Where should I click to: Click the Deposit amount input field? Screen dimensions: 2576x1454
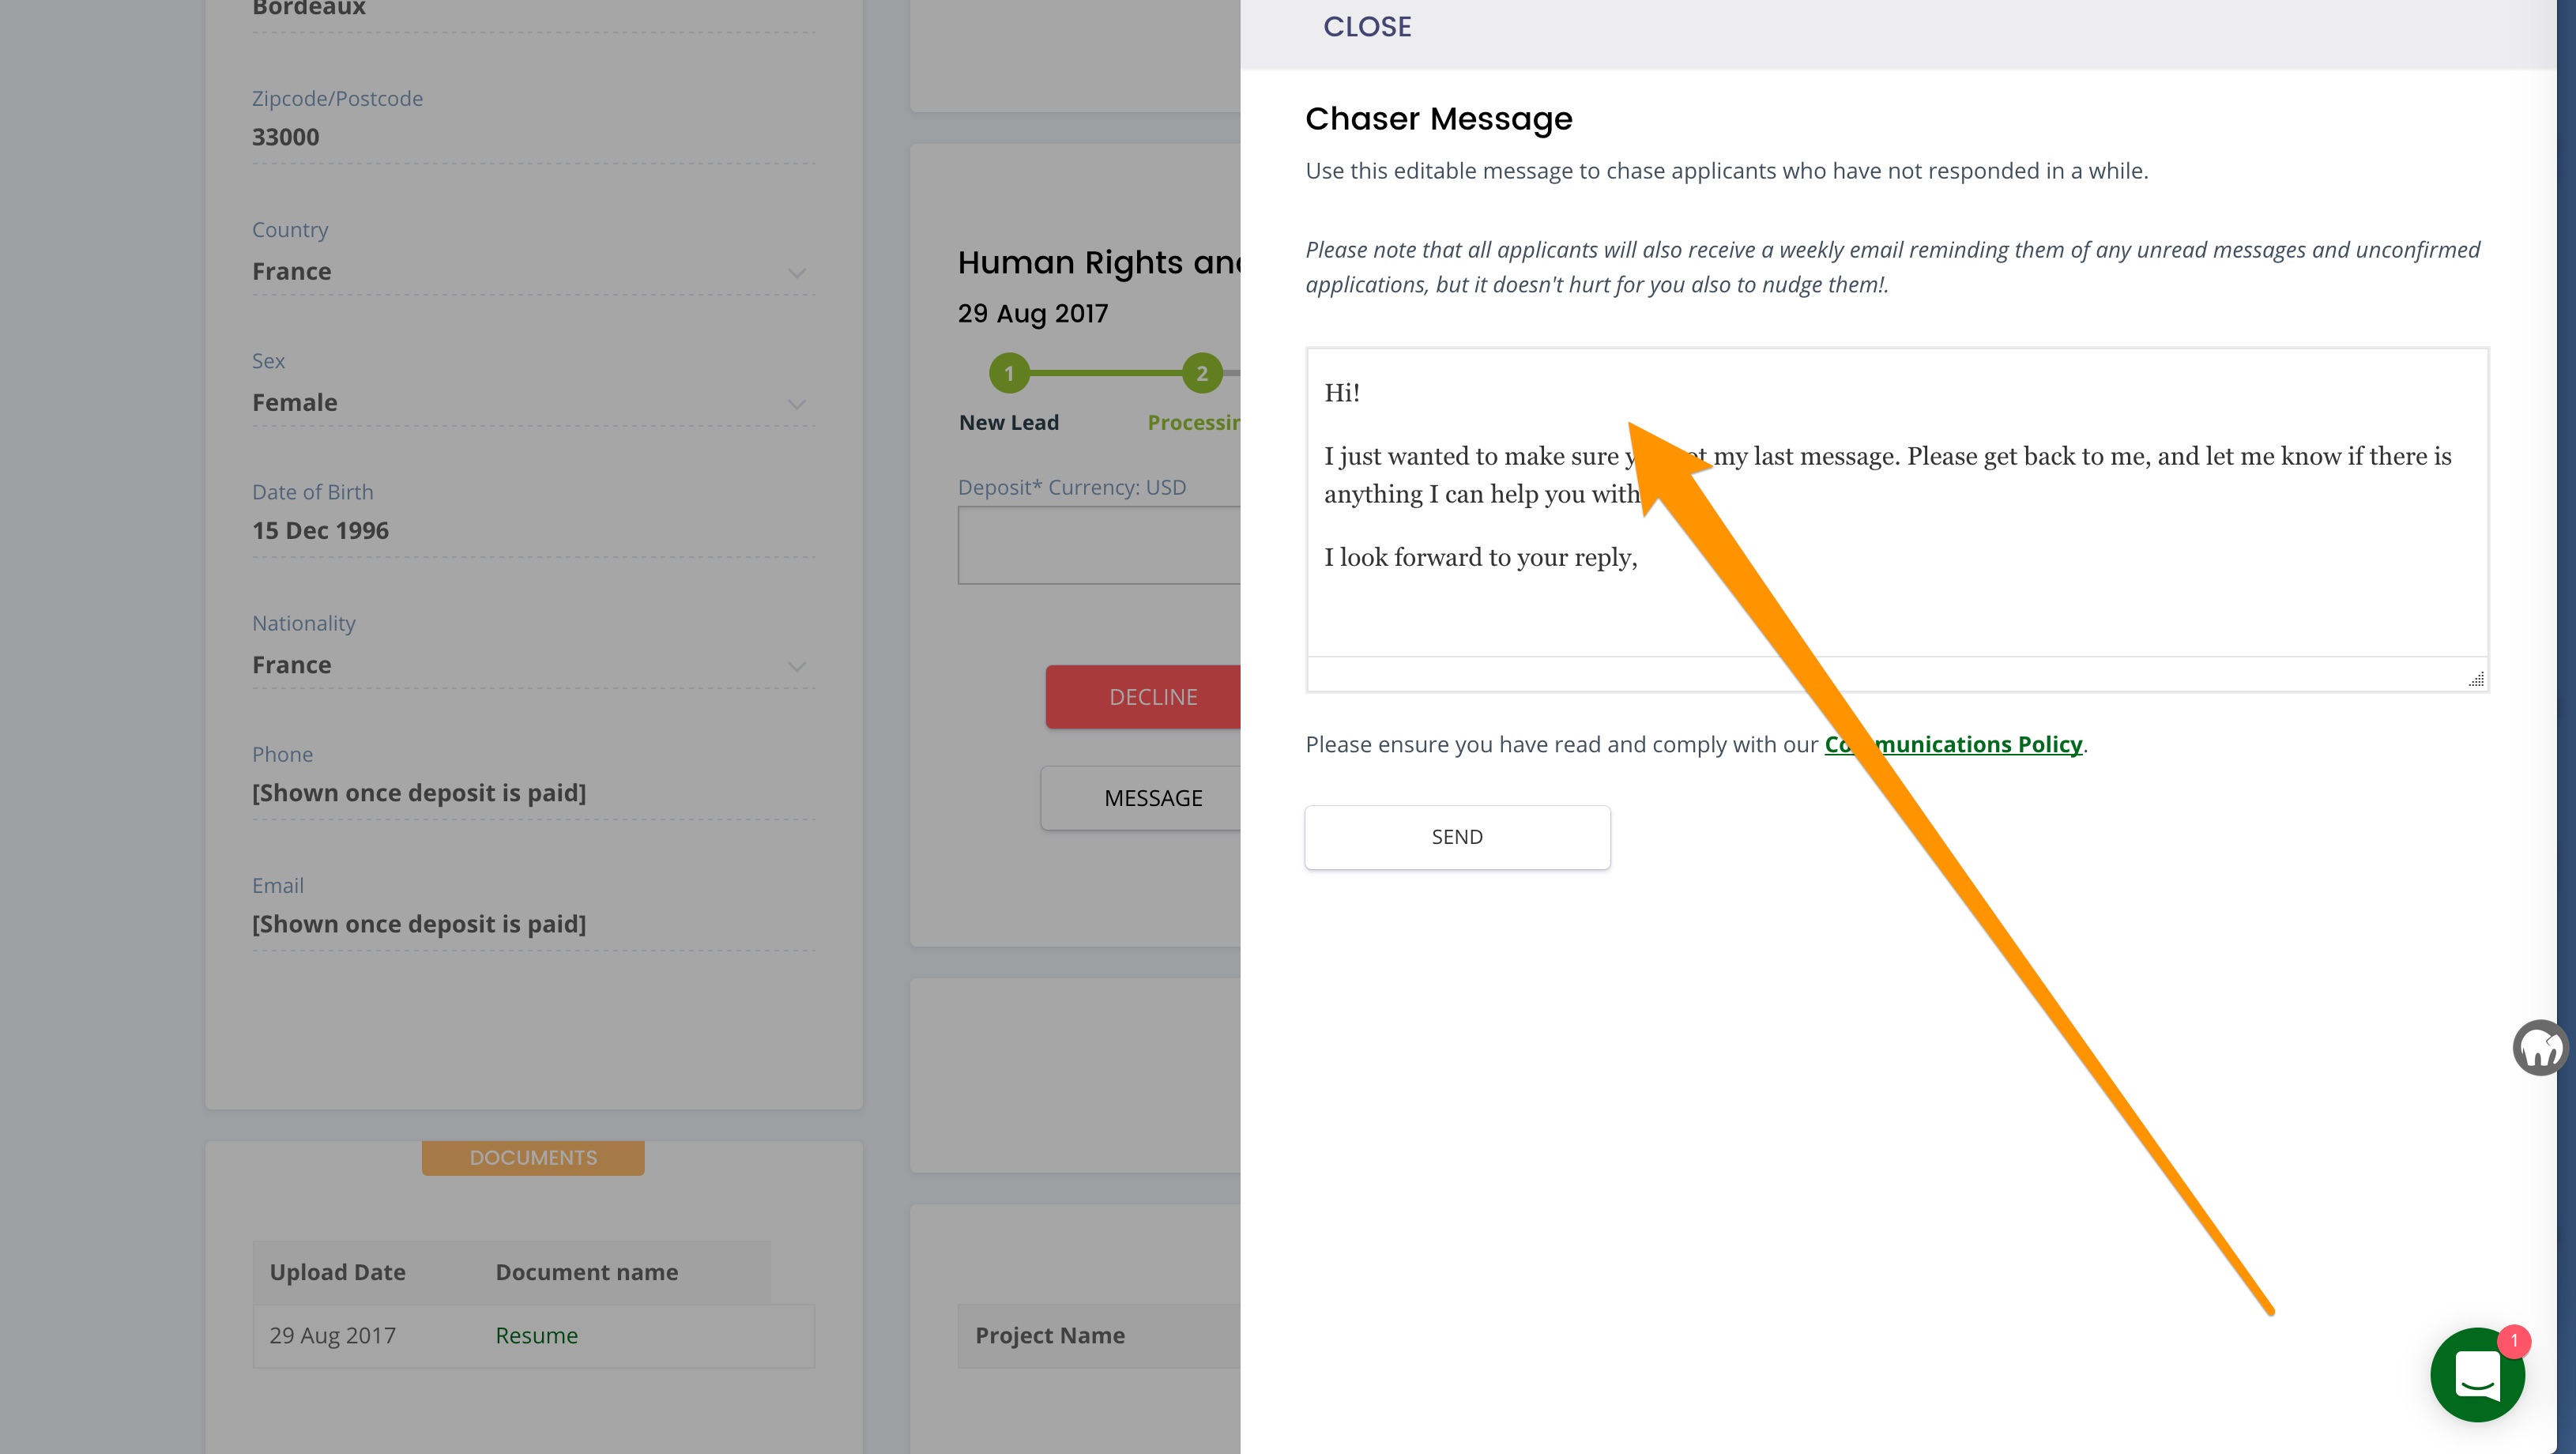pos(1098,545)
